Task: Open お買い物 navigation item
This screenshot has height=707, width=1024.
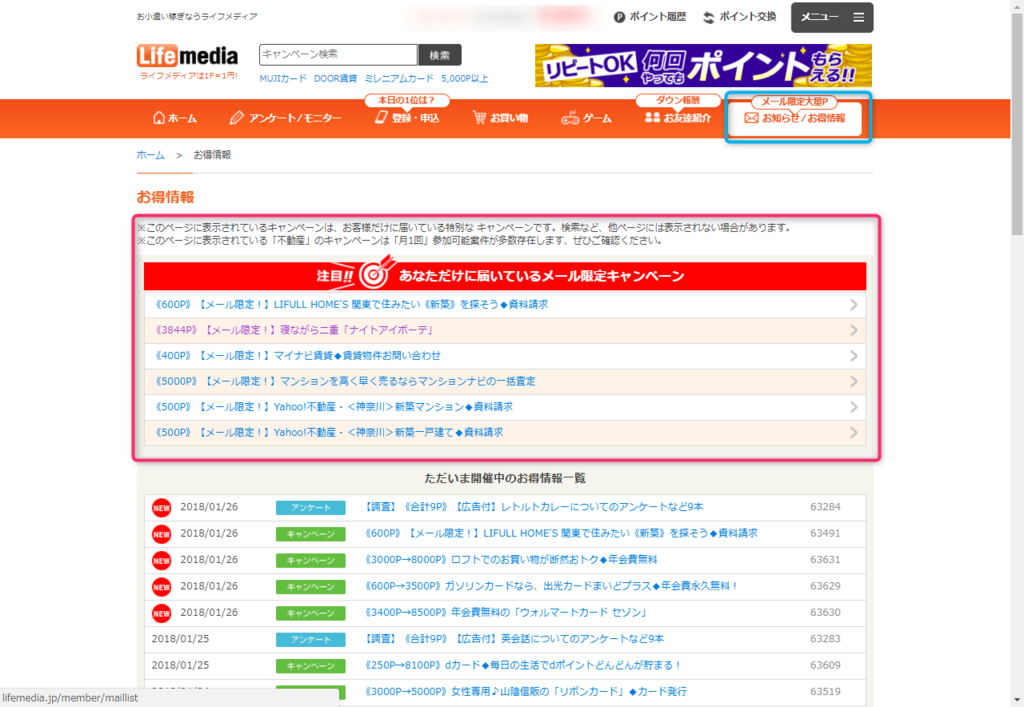Action: (500, 118)
